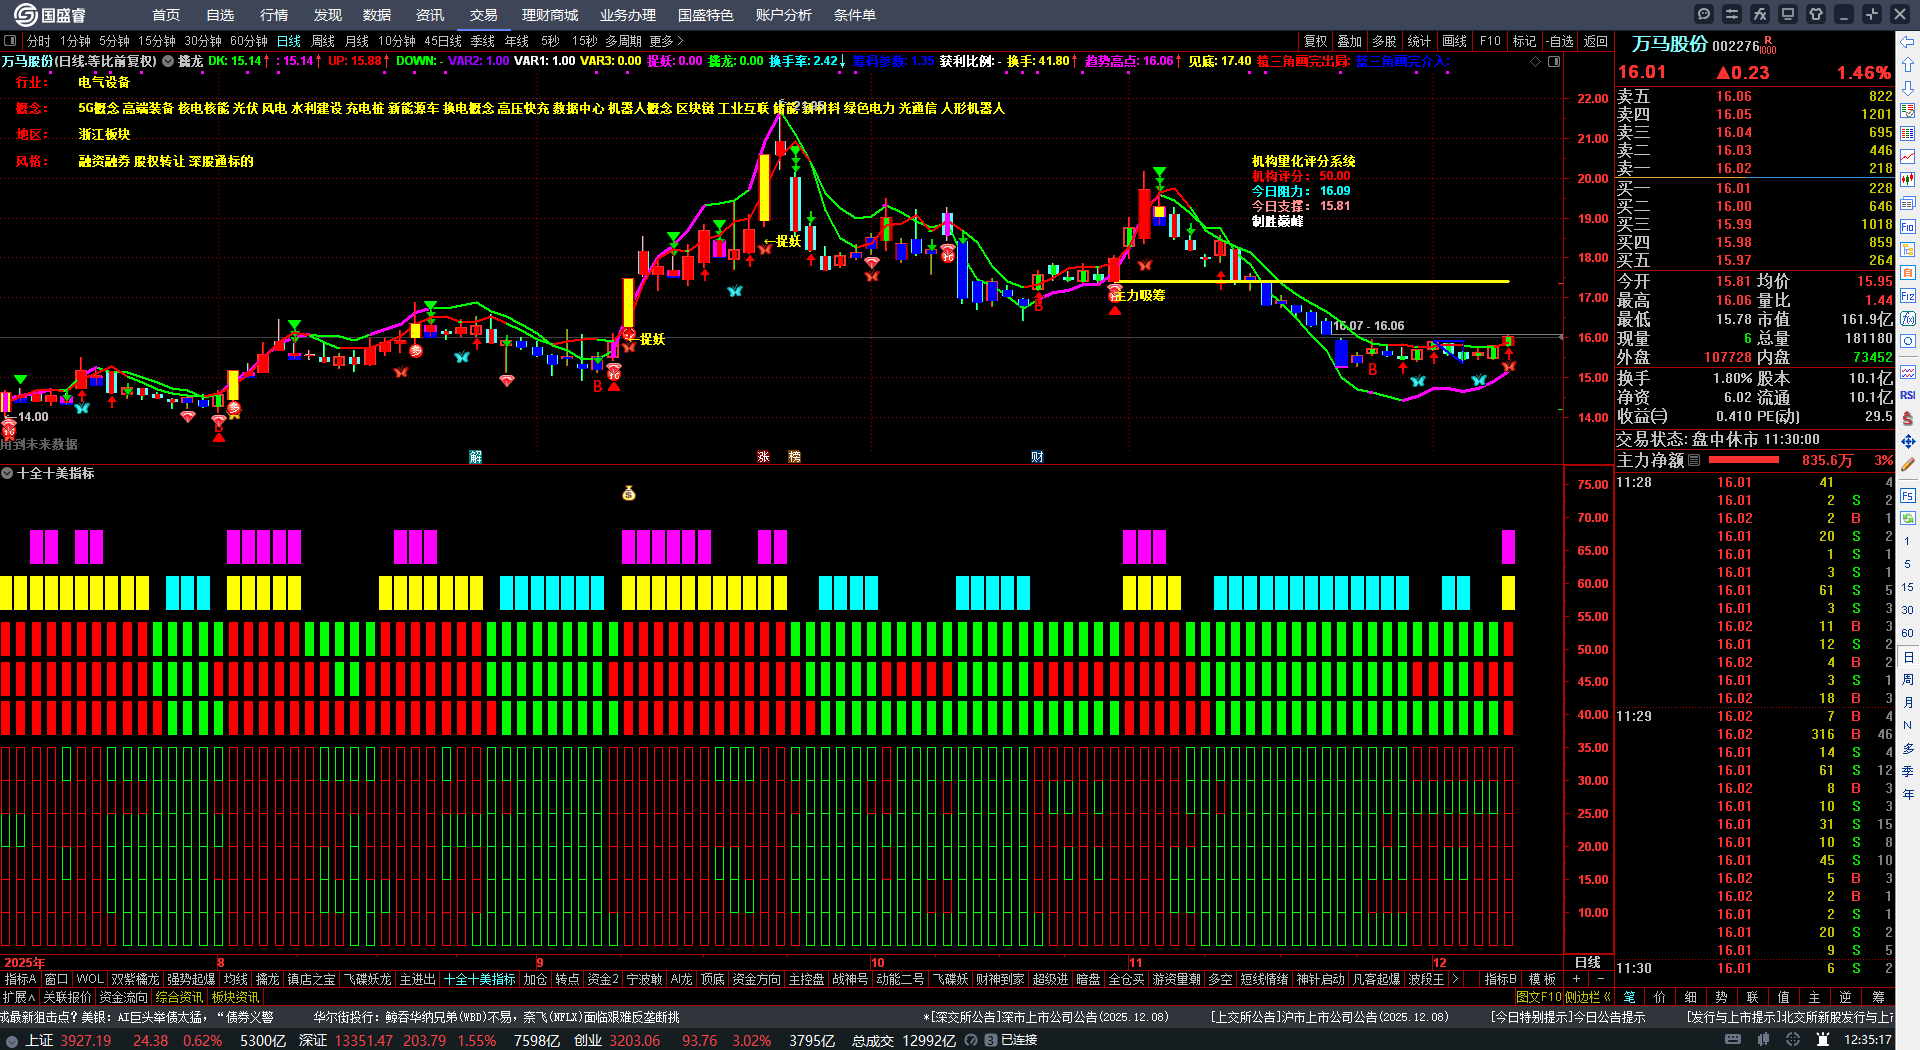This screenshot has height=1050, width=1920.
Task: Select the 筹 chip distribution tab
Action: [1877, 997]
